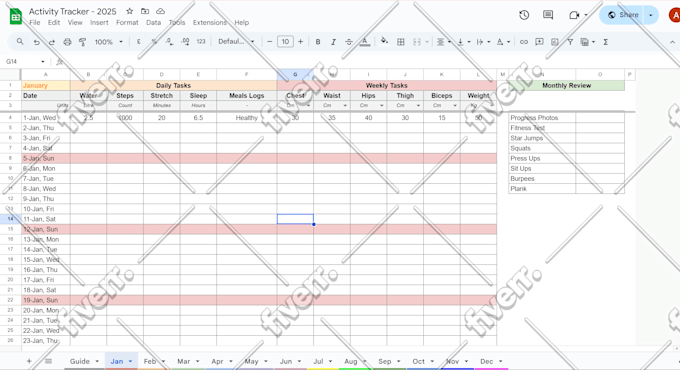Redo the last action
This screenshot has height=370, width=680.
(52, 42)
